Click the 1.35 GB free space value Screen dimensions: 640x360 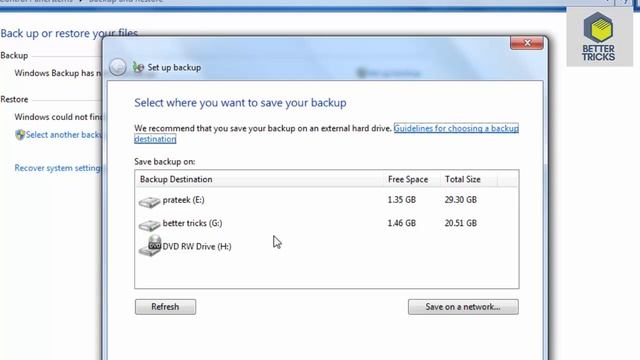coord(402,200)
